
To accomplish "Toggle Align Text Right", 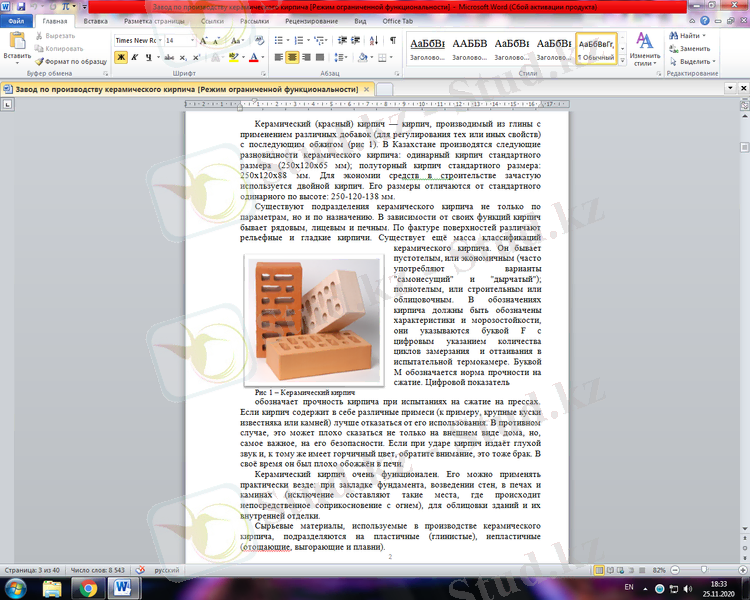I will (306, 57).
